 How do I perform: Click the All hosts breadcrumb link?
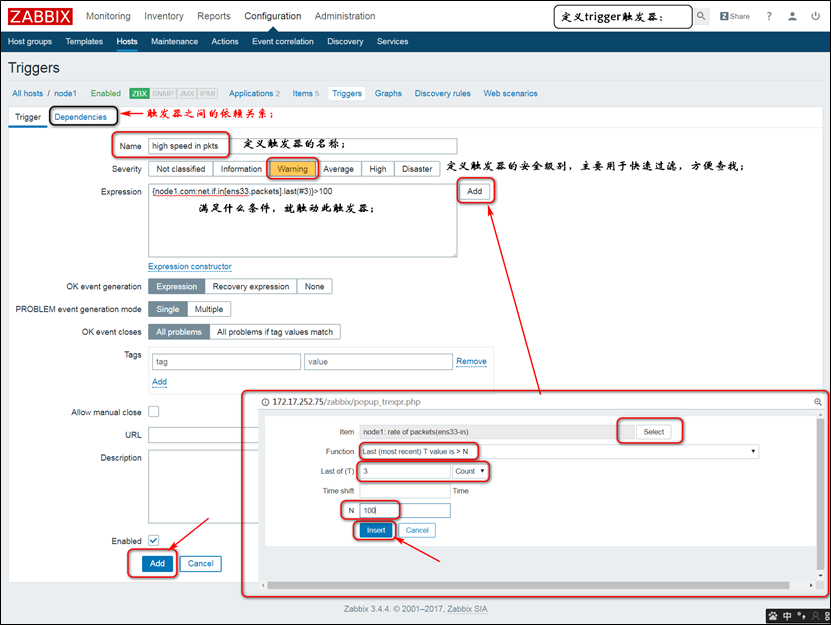click(28, 93)
